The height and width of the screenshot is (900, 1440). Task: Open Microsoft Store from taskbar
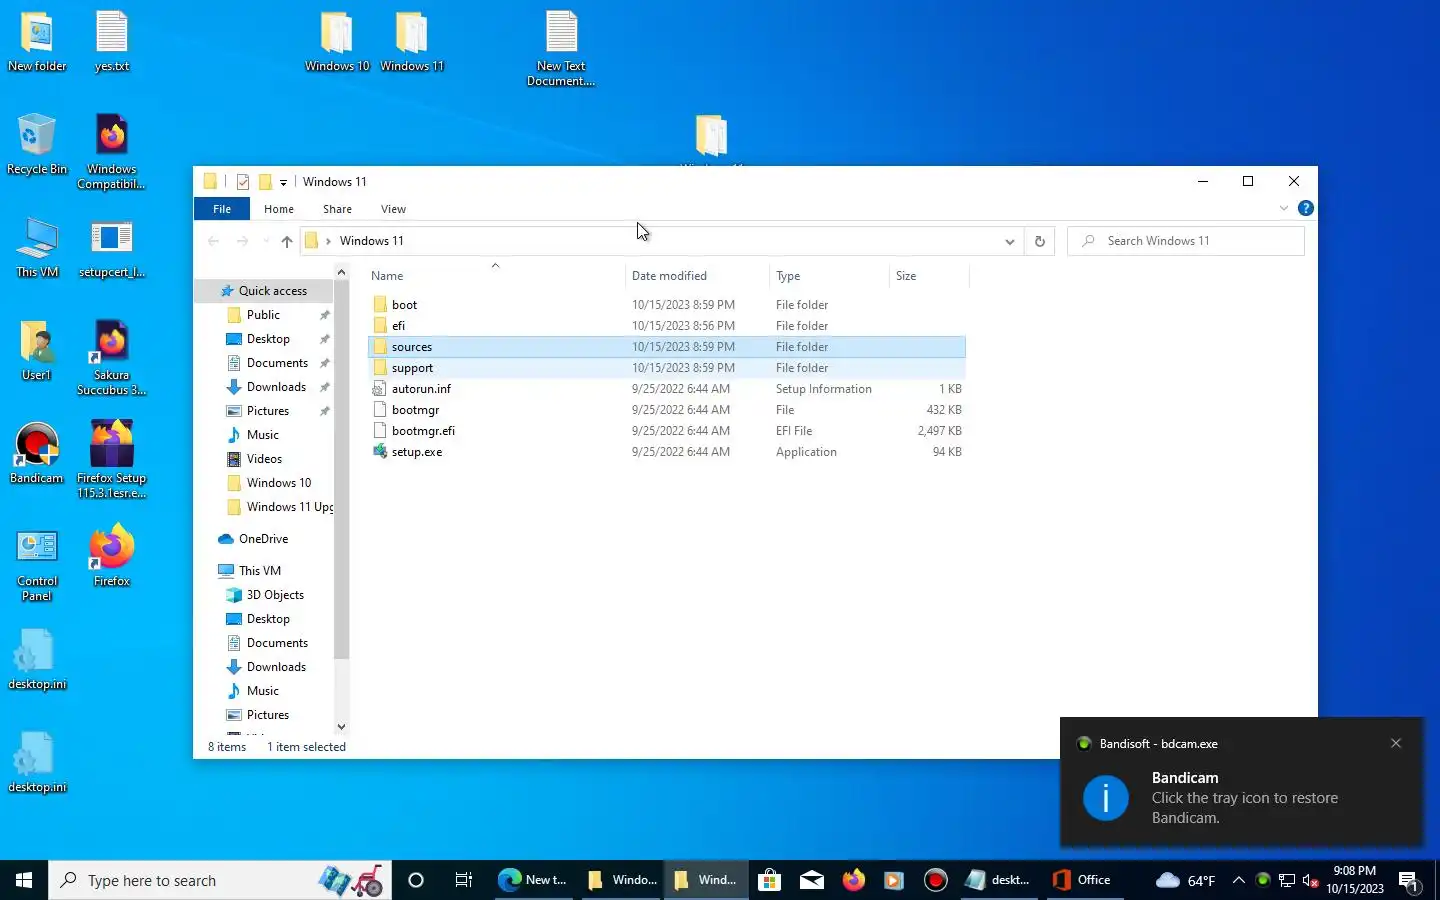pos(769,880)
